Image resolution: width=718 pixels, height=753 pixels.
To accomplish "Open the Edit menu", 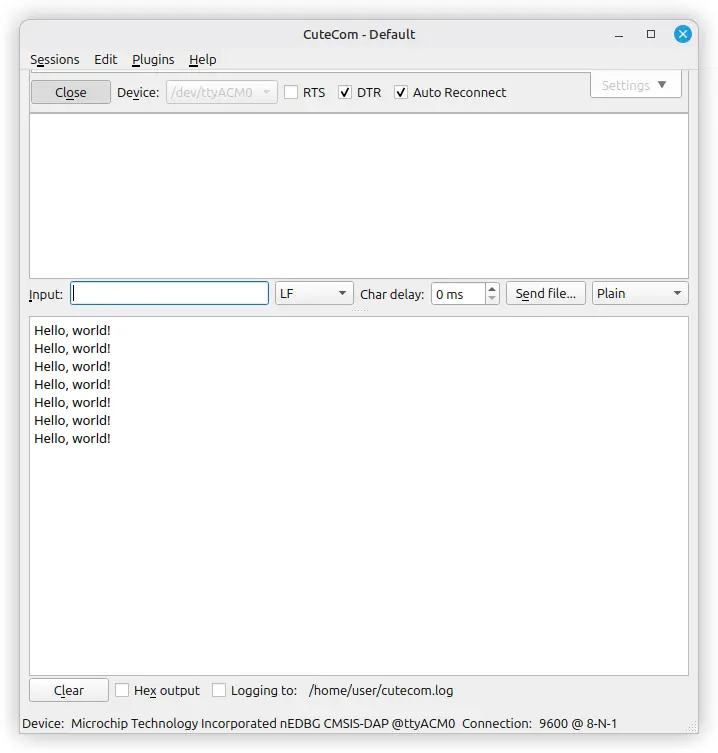I will click(105, 60).
